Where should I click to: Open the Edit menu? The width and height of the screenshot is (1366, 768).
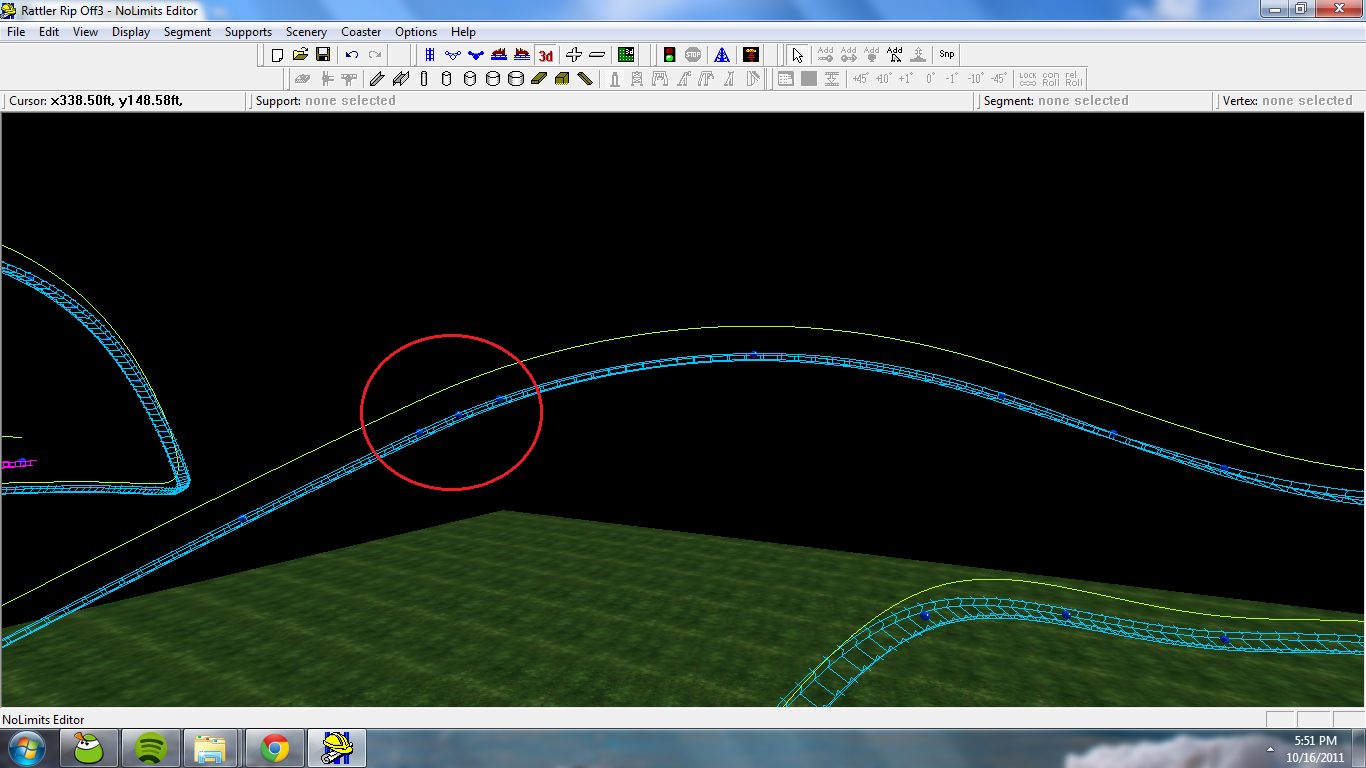49,32
